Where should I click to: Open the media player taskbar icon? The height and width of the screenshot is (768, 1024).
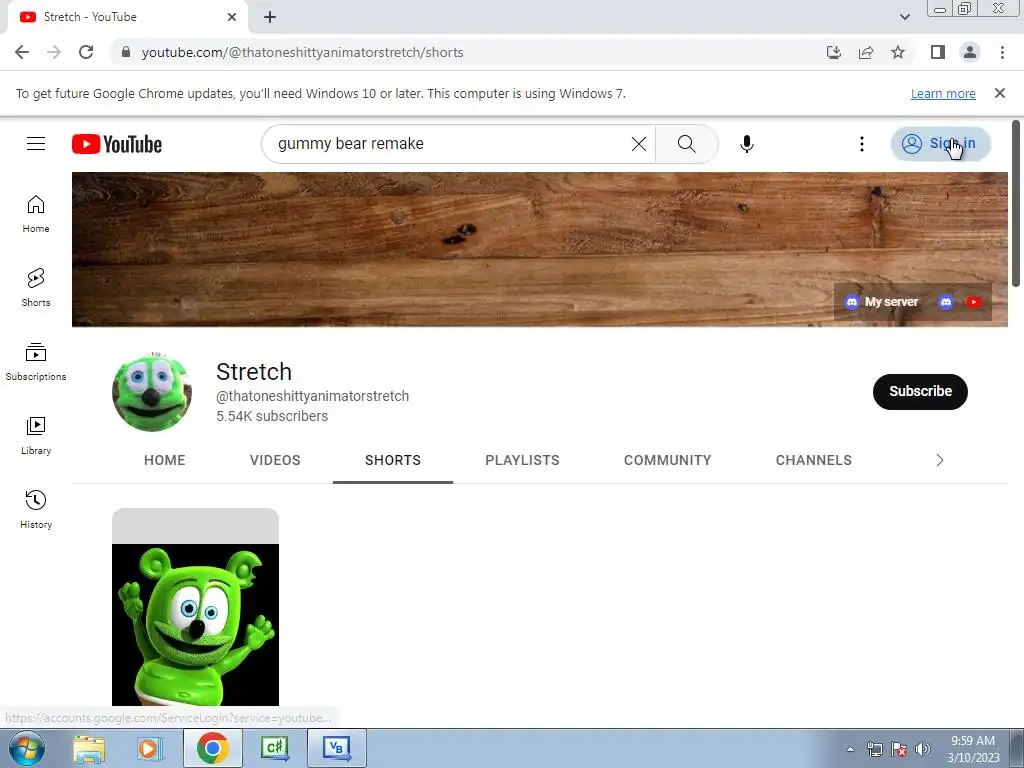149,748
